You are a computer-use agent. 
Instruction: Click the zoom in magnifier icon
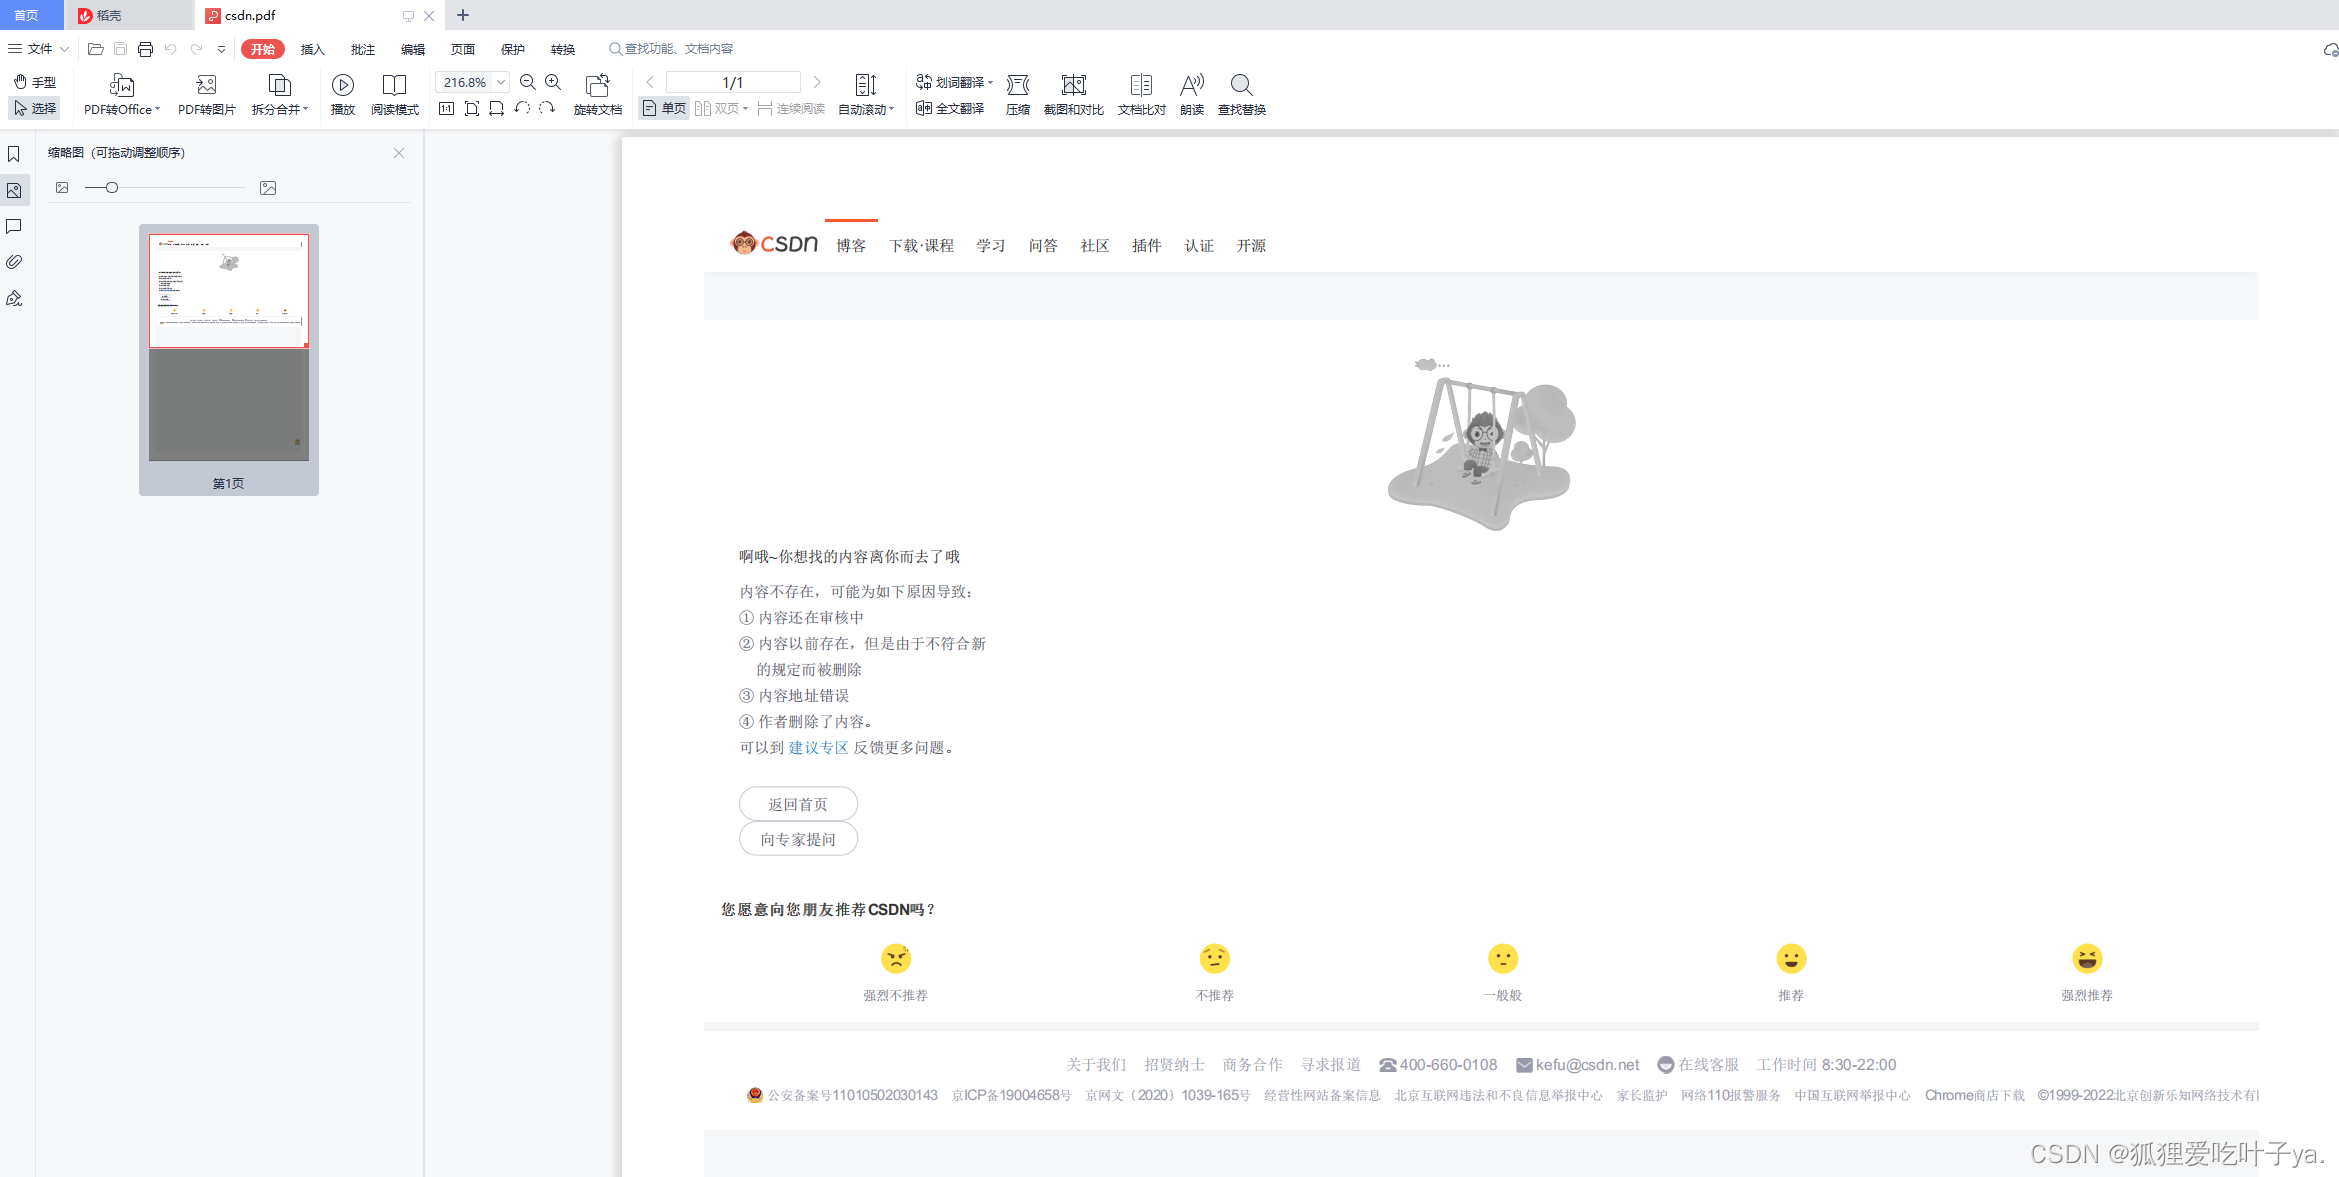tap(553, 83)
